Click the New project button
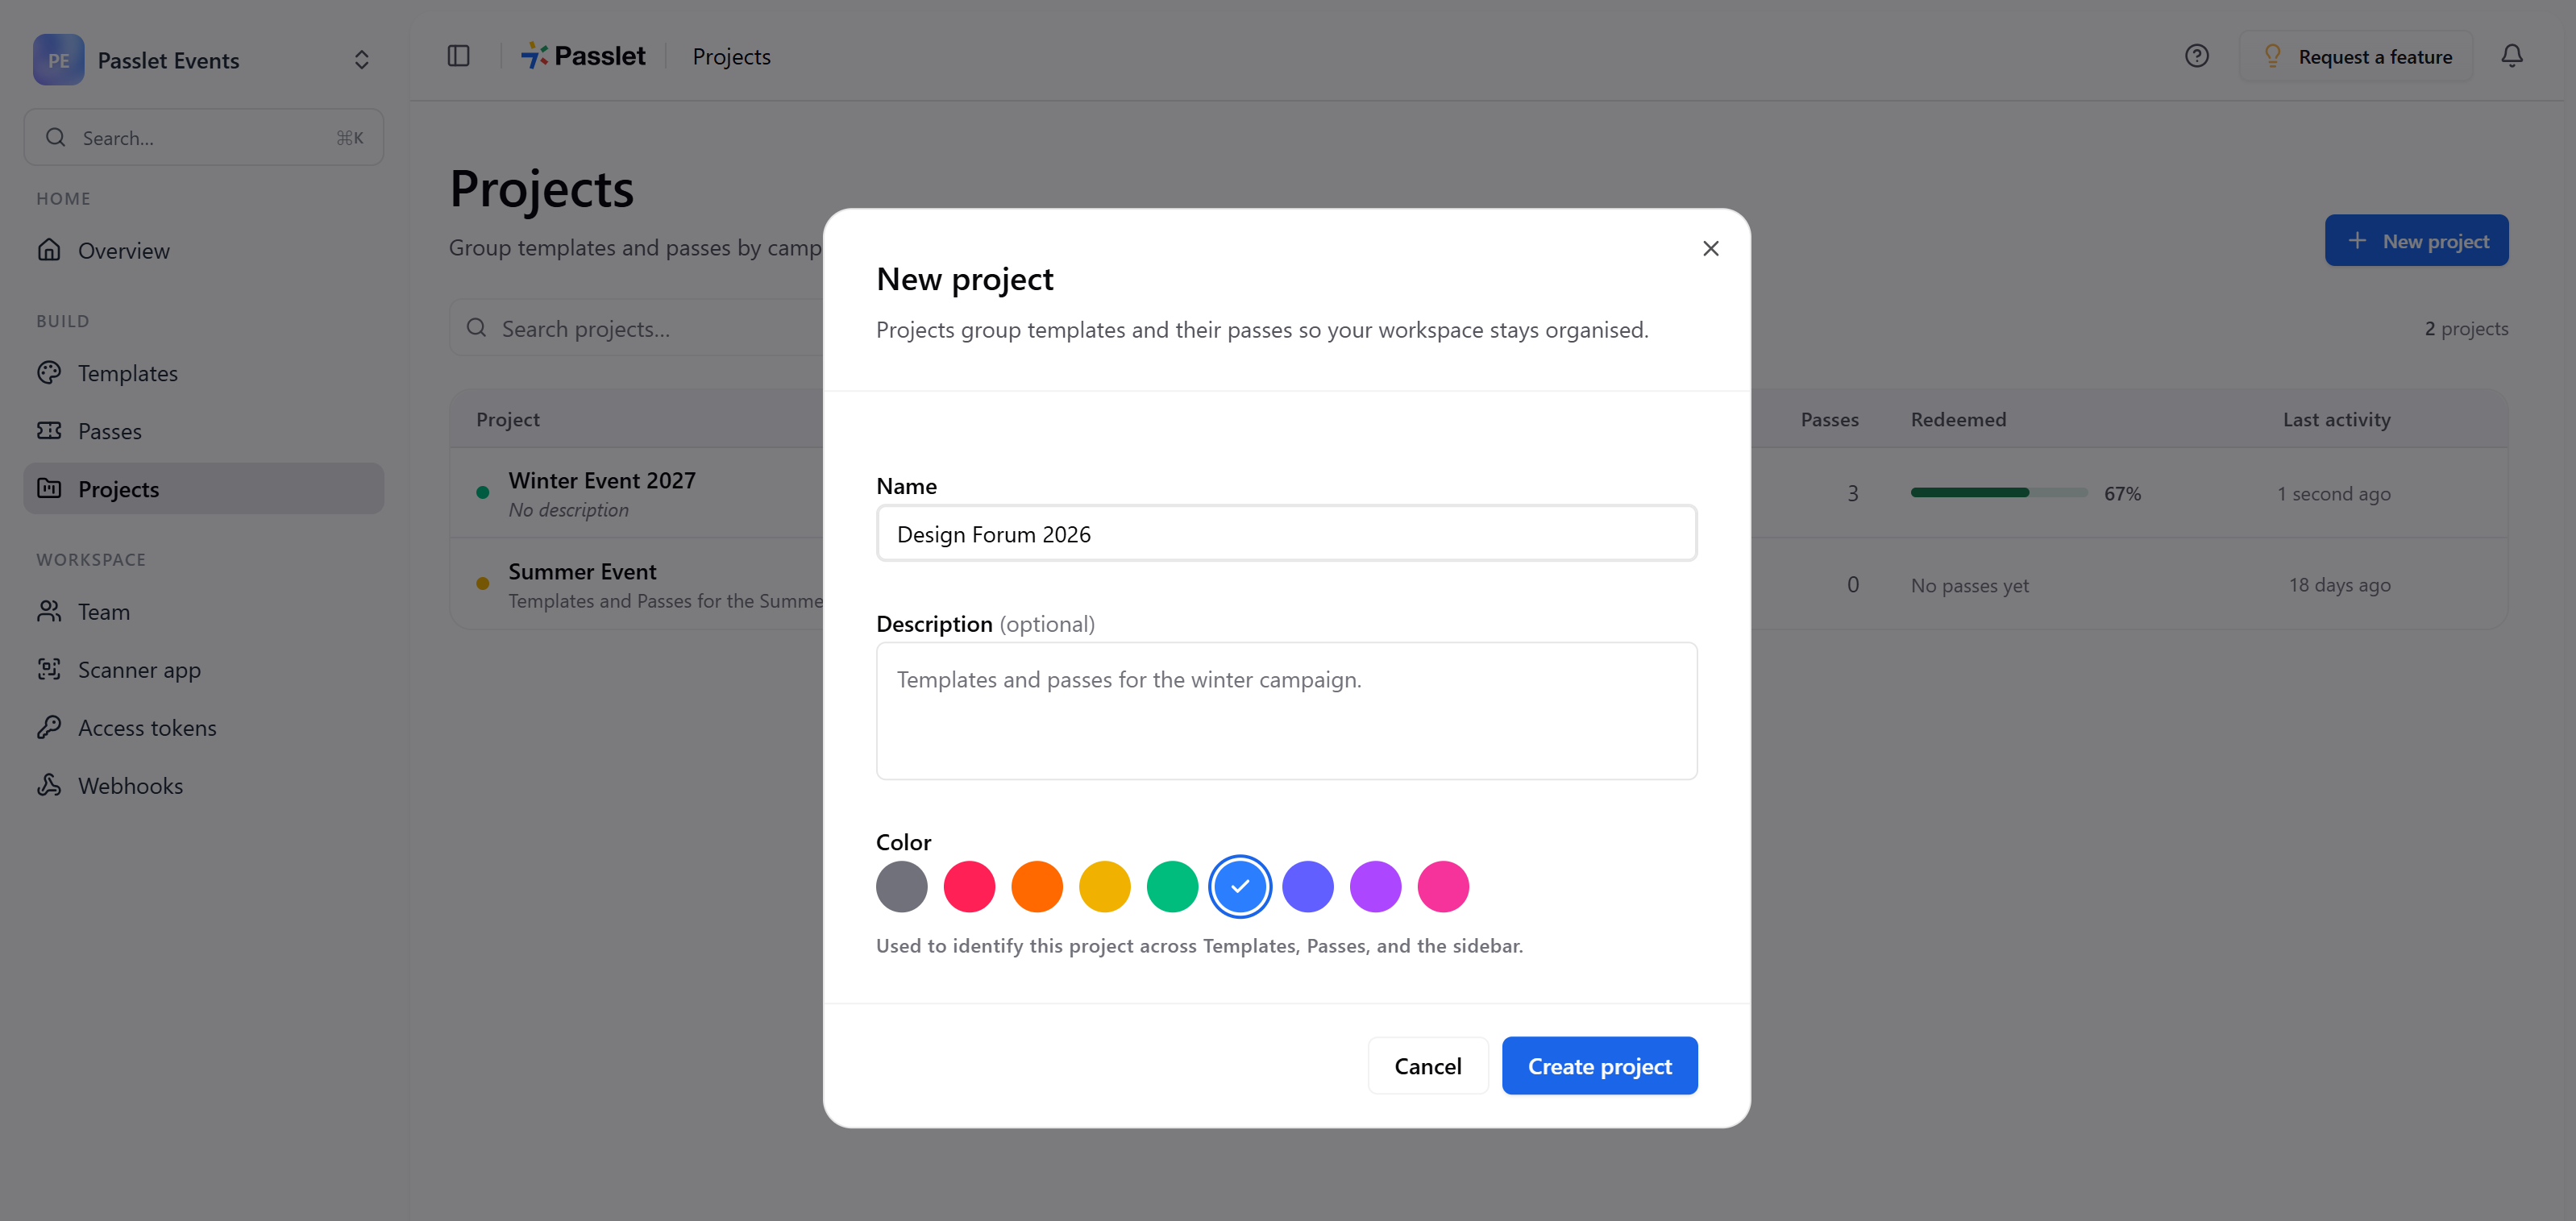Image resolution: width=2576 pixels, height=1221 pixels. 2416,240
